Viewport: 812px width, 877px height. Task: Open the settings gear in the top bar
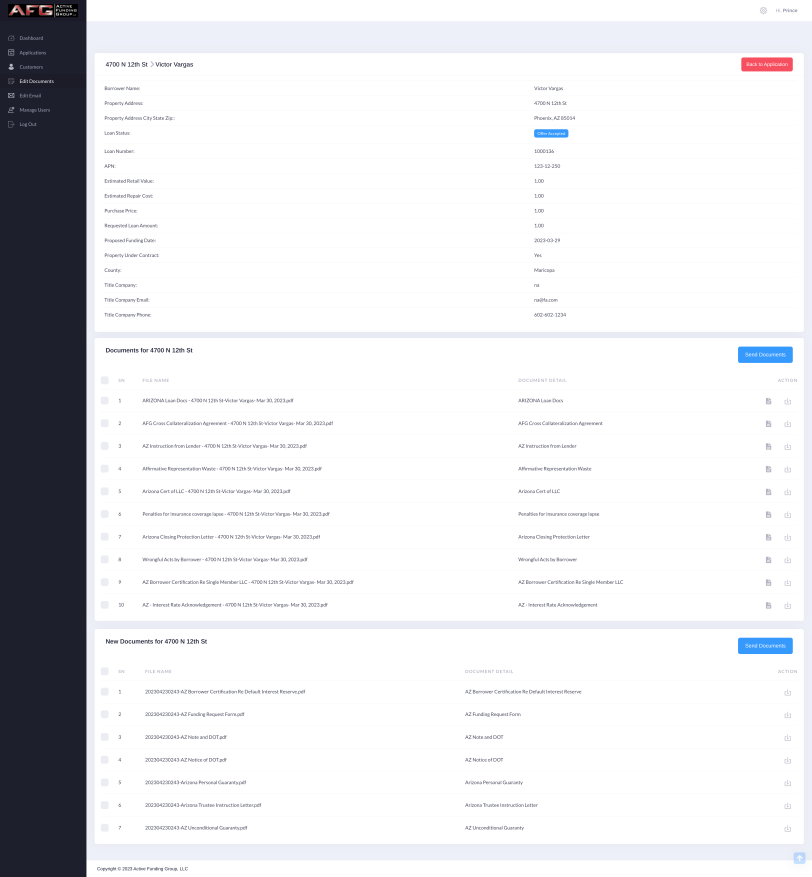click(763, 11)
